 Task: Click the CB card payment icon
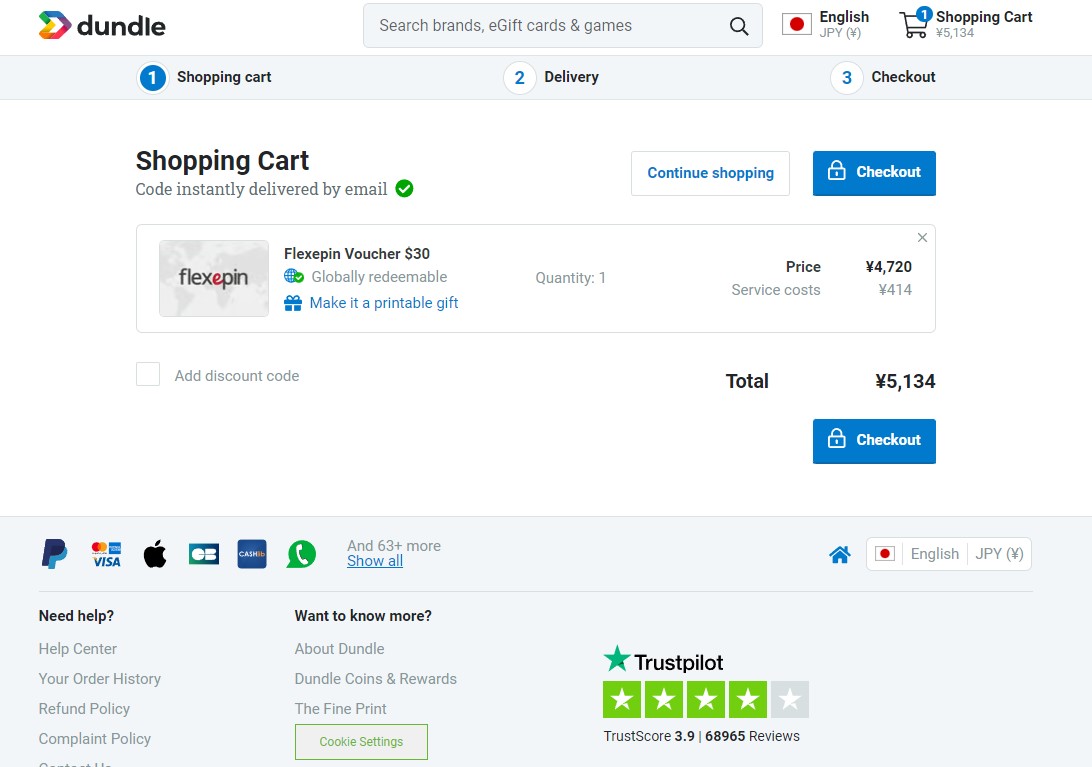point(203,554)
